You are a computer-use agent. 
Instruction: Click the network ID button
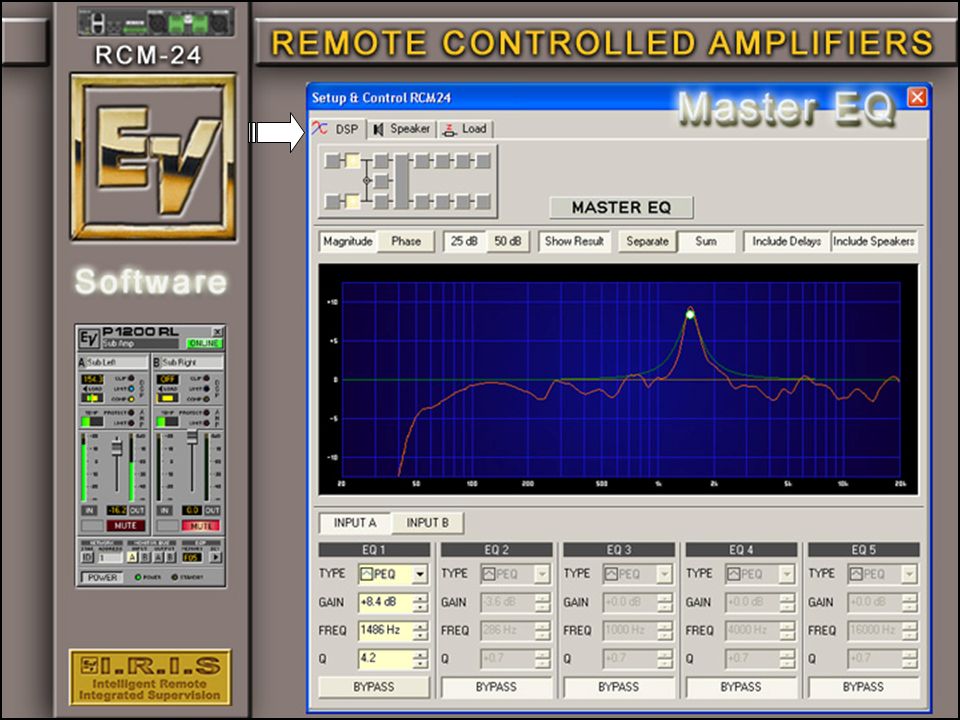pos(88,557)
